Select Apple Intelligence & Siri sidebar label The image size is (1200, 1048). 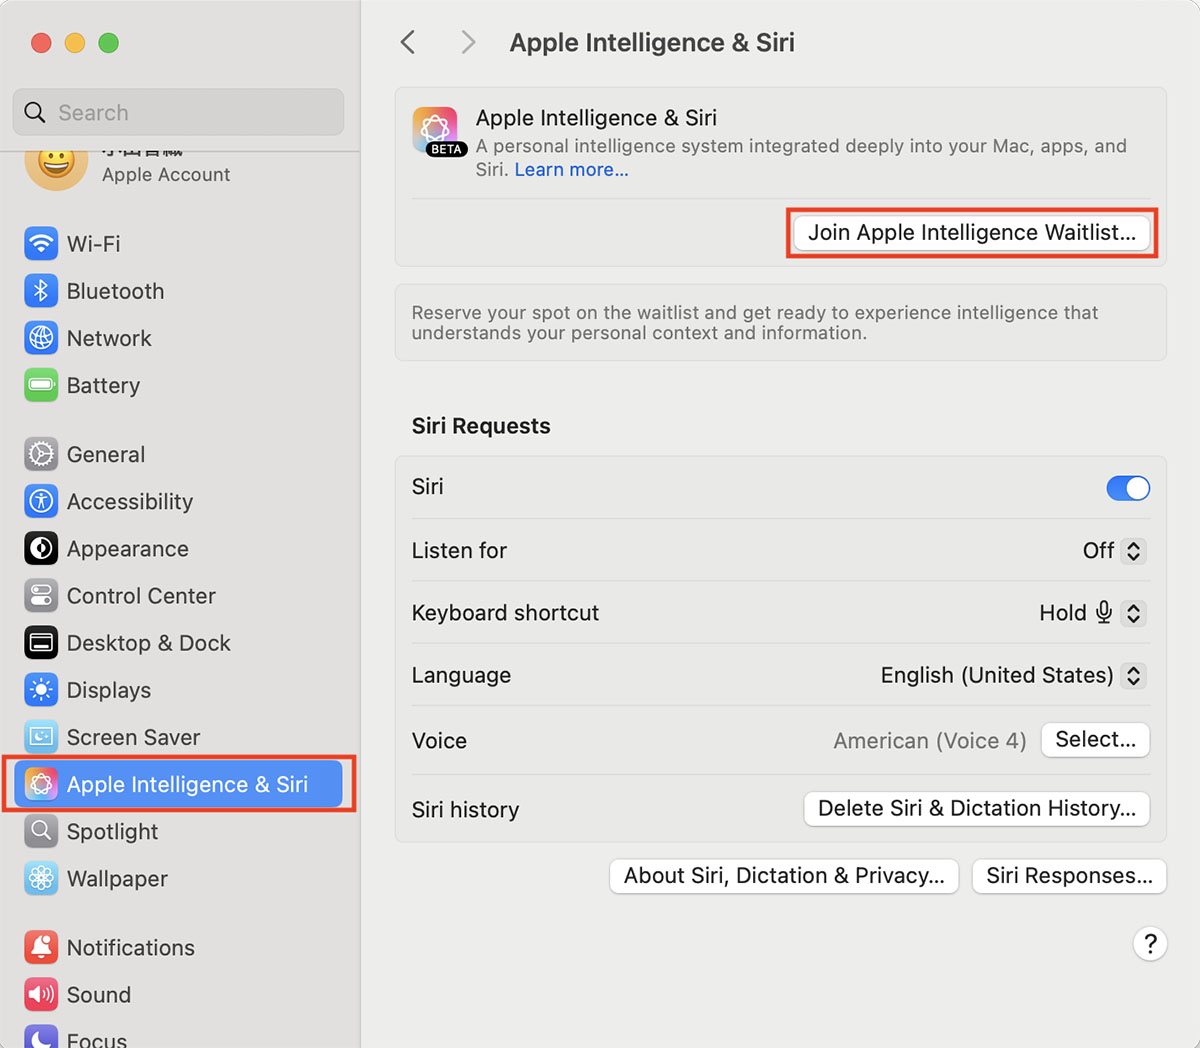187,785
